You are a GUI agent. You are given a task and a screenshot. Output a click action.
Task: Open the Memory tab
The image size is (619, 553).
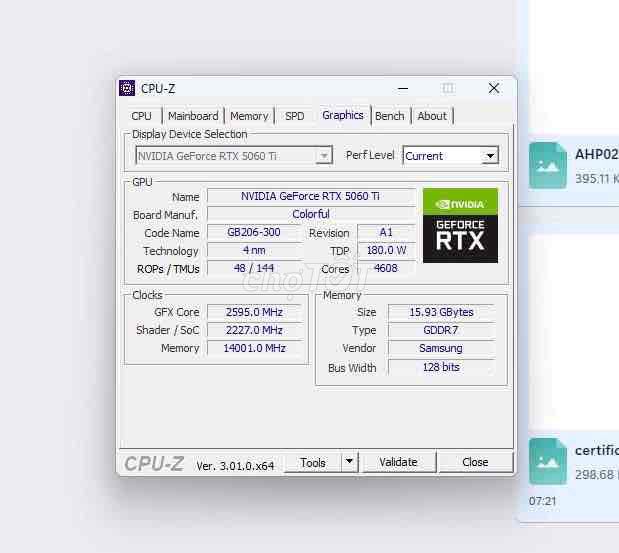pos(249,116)
